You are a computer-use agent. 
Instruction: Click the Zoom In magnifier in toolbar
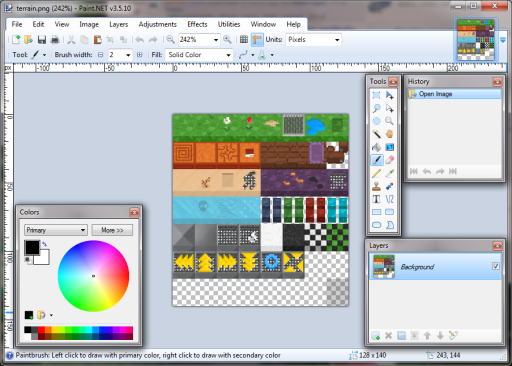(227, 40)
